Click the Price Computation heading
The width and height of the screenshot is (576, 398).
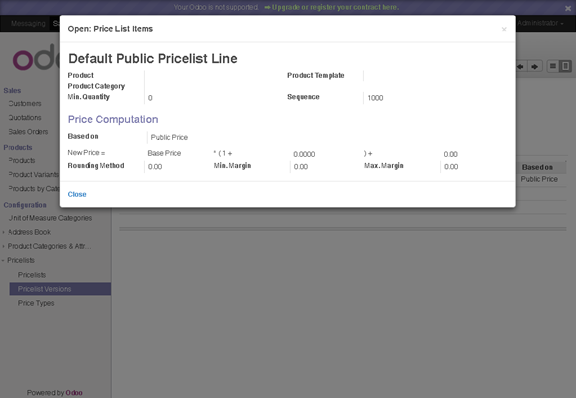coord(113,119)
